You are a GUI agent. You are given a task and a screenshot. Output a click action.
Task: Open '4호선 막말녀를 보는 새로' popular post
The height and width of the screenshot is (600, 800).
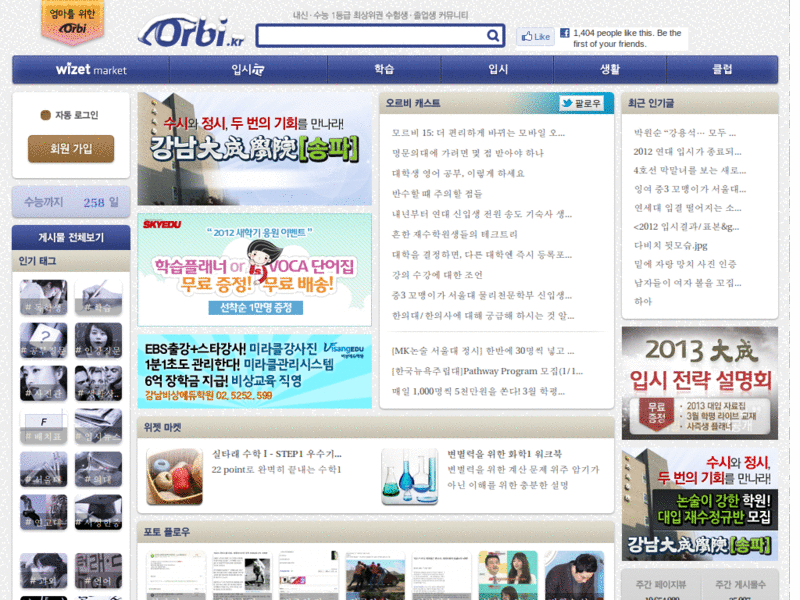point(690,170)
